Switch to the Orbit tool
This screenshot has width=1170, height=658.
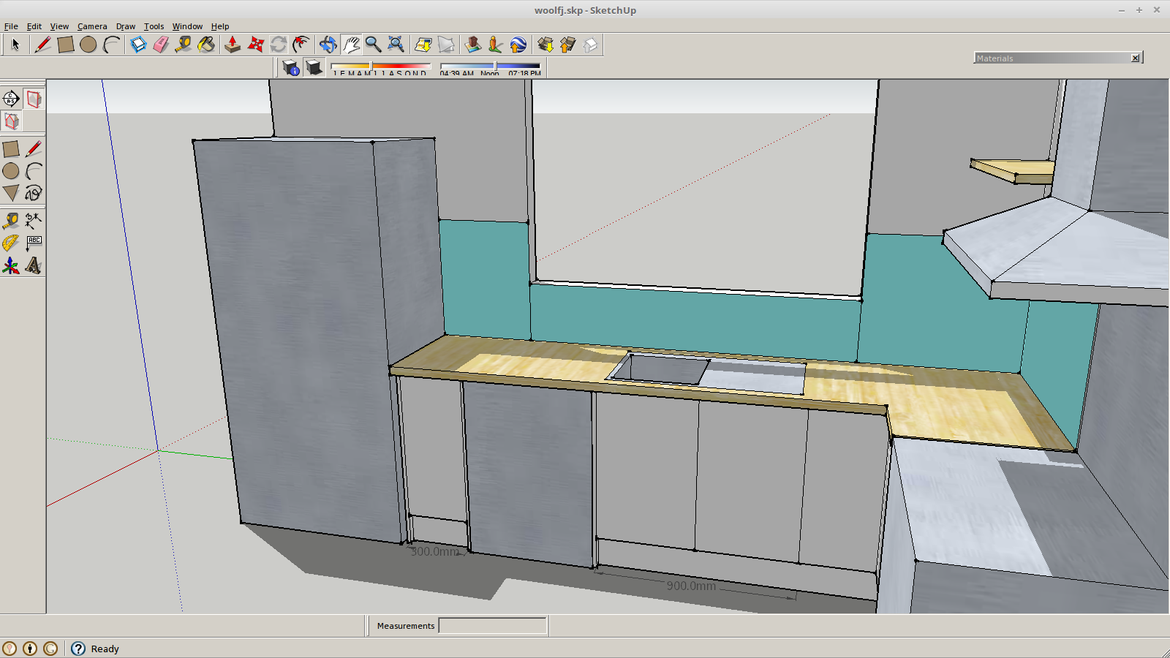(326, 44)
